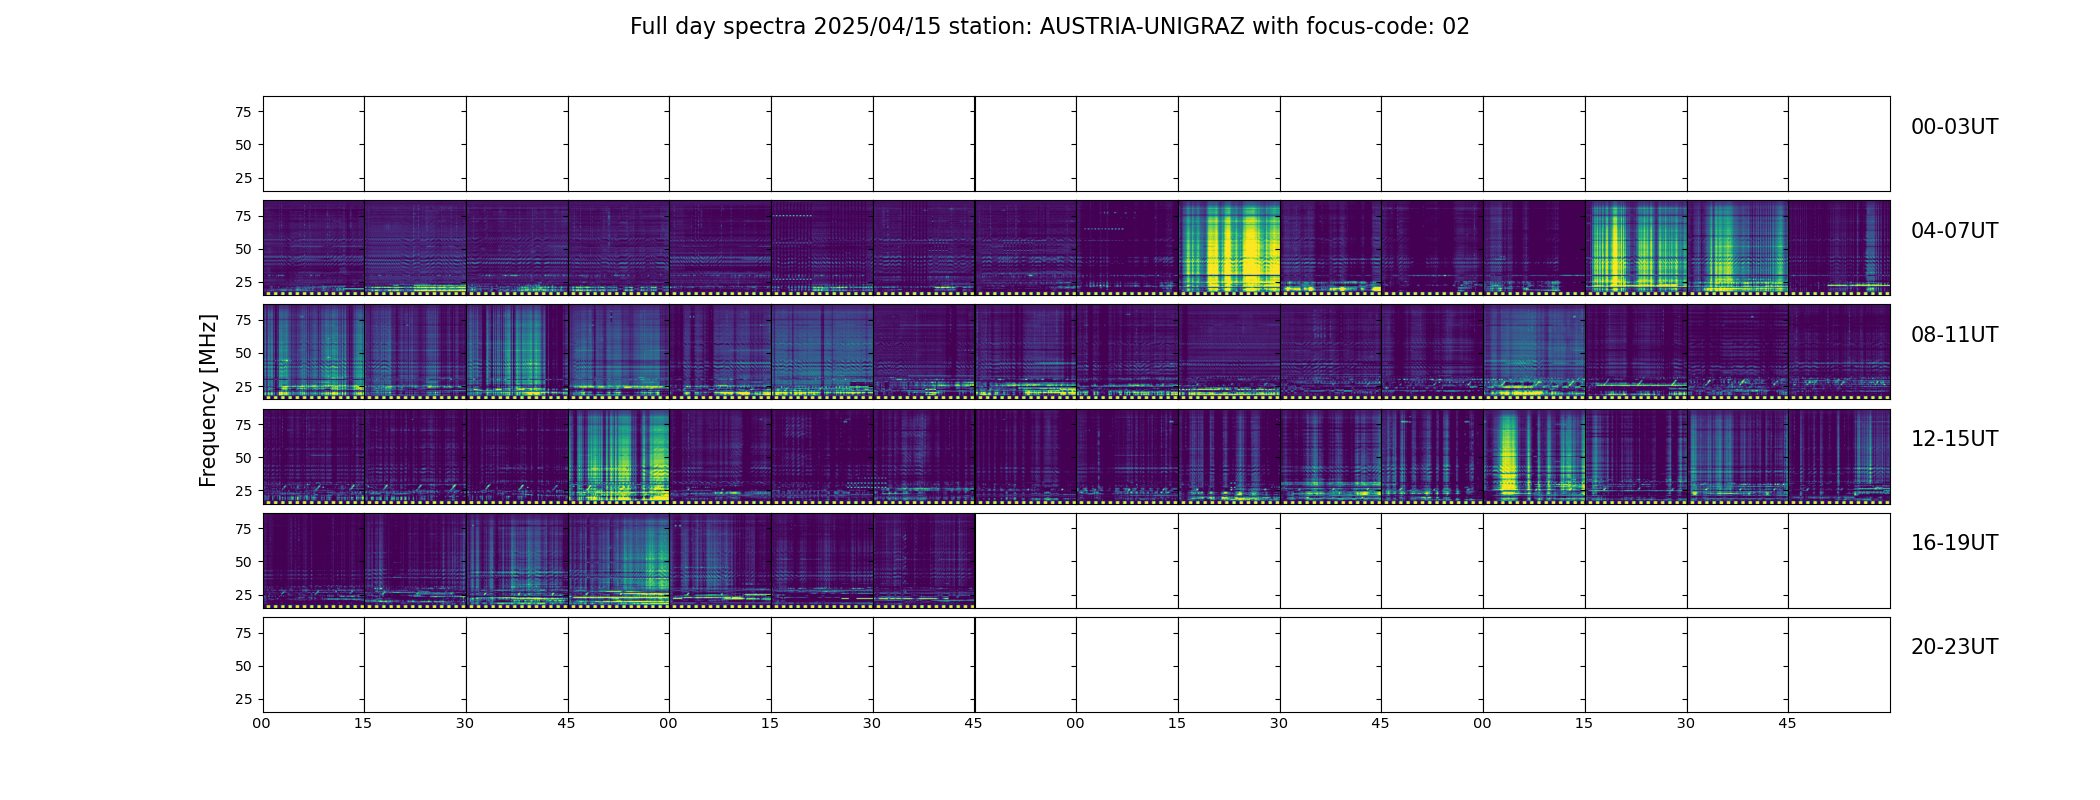Open the 14:30 spectrogram in 12-15UT row

click(1331, 456)
